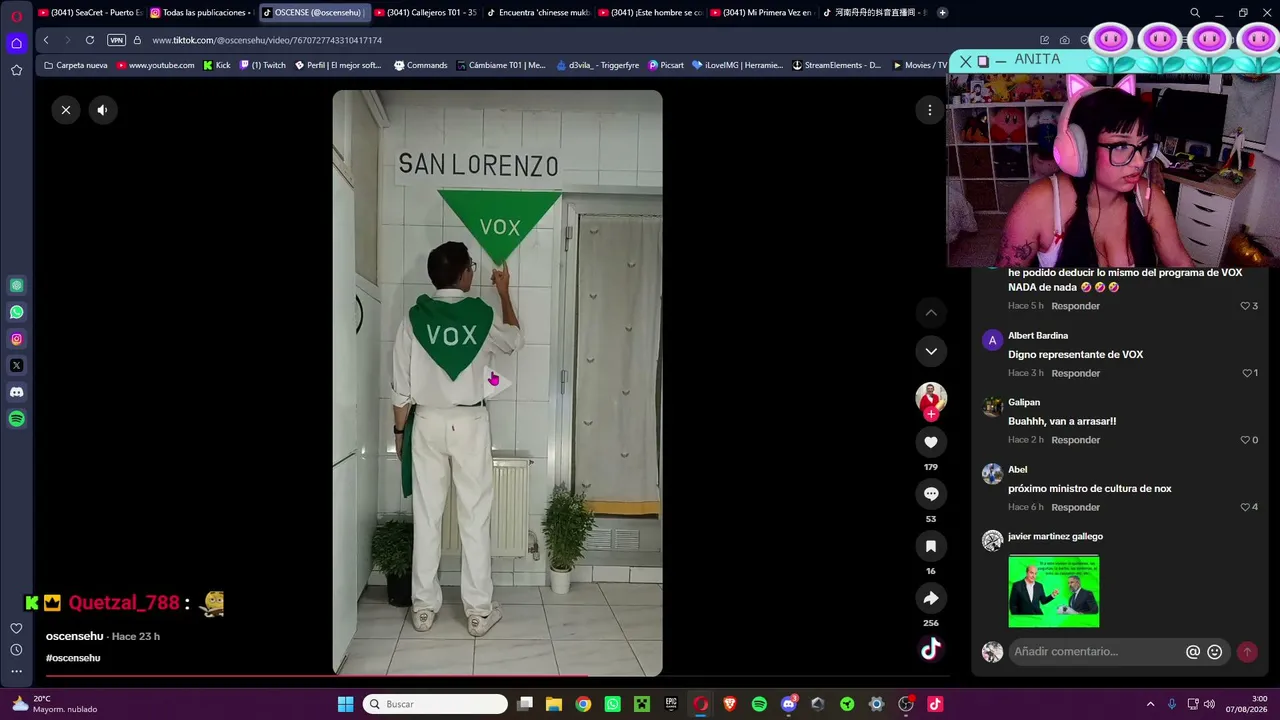Open the StreamElements bookmark
The height and width of the screenshot is (720, 1280).
tap(837, 65)
